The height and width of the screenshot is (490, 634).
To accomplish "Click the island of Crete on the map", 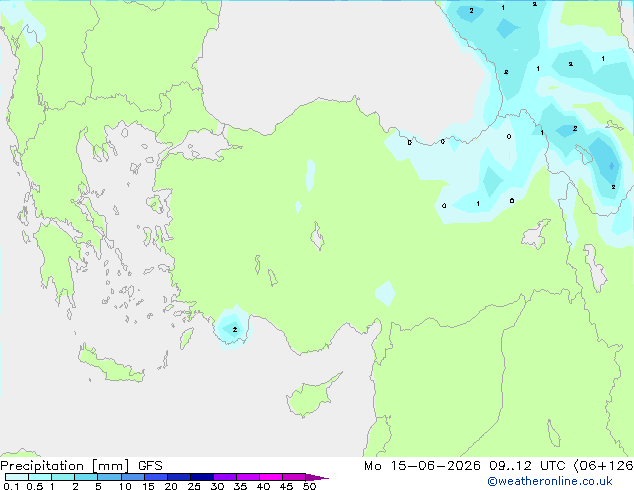I will pyautogui.click(x=111, y=368).
